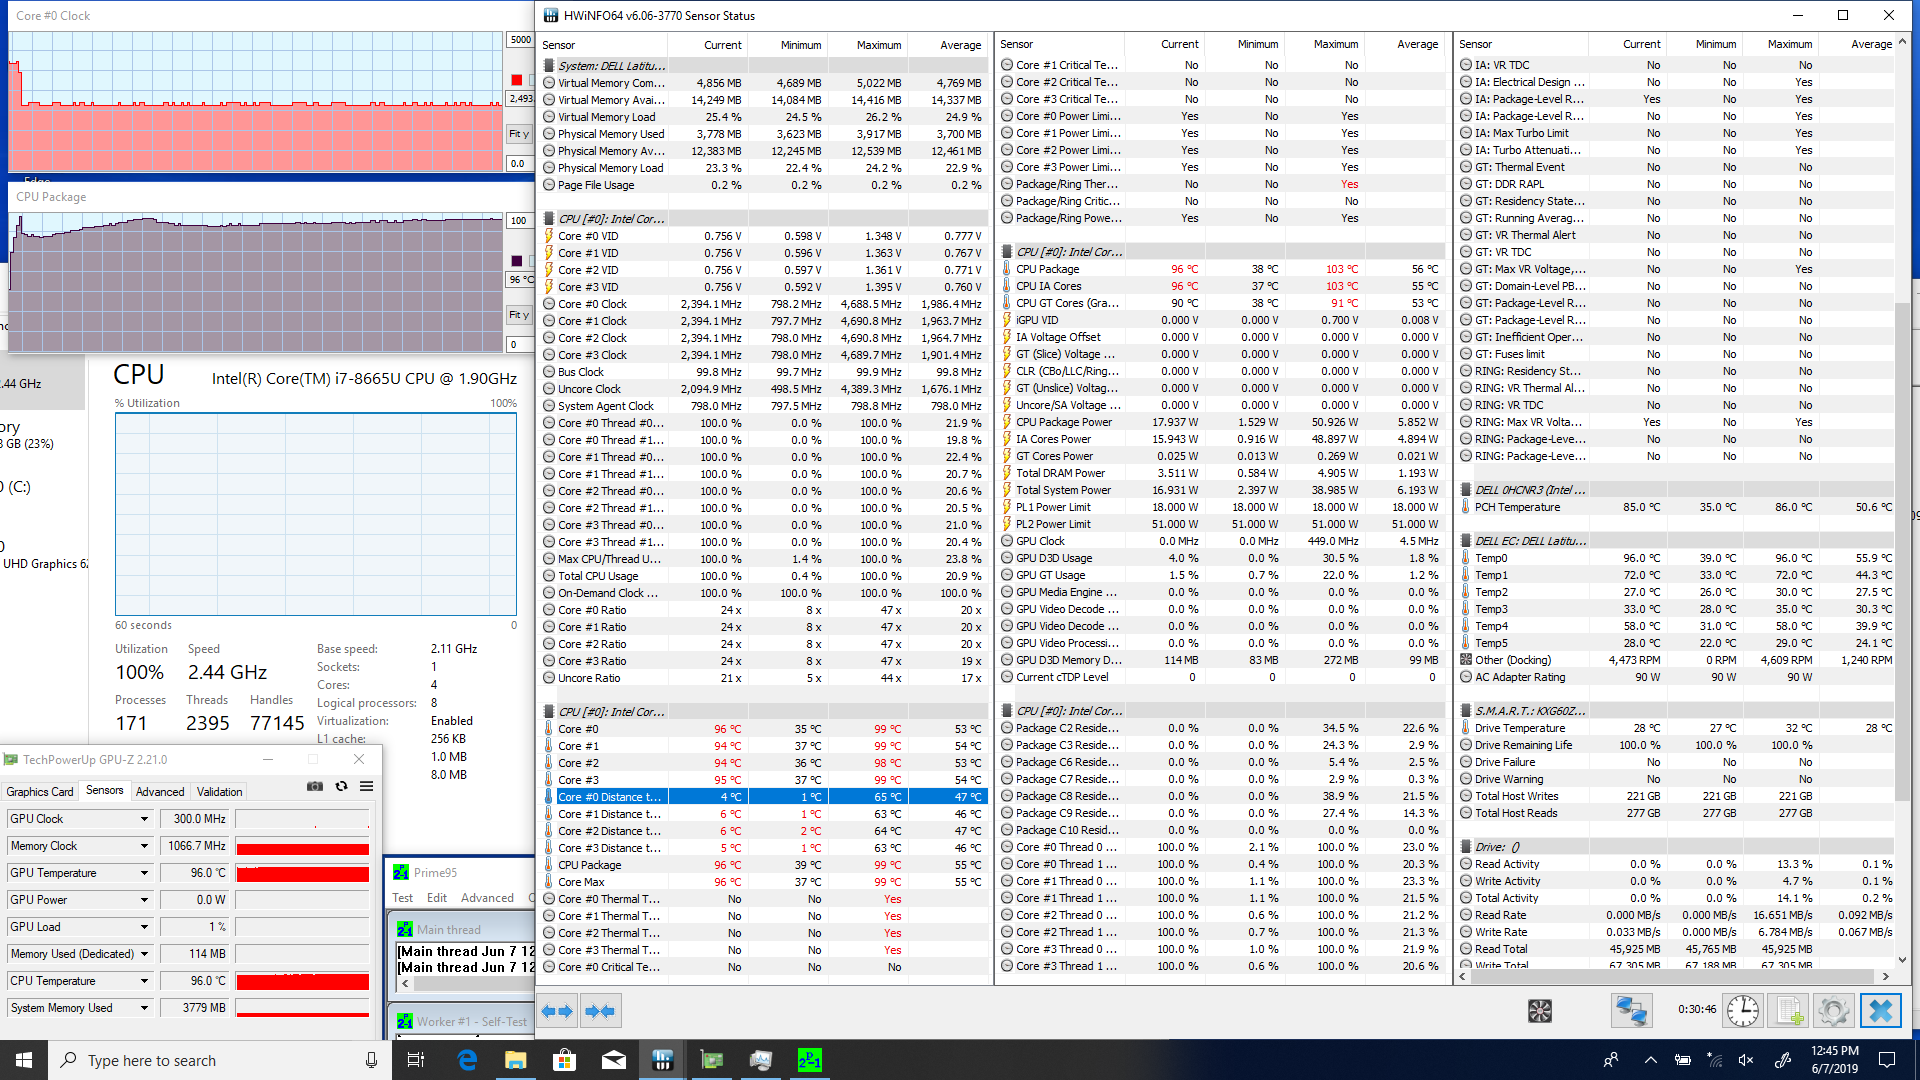
Task: Open Task View from the taskbar
Action: [x=416, y=1060]
